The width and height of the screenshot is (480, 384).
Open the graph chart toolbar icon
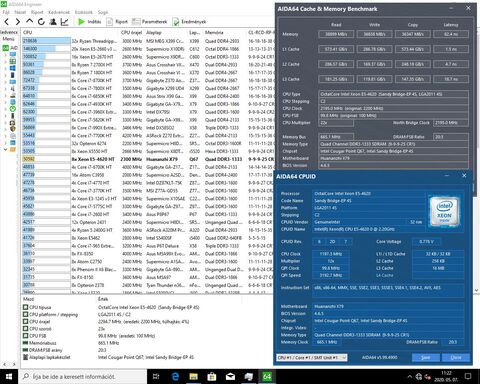(64, 22)
